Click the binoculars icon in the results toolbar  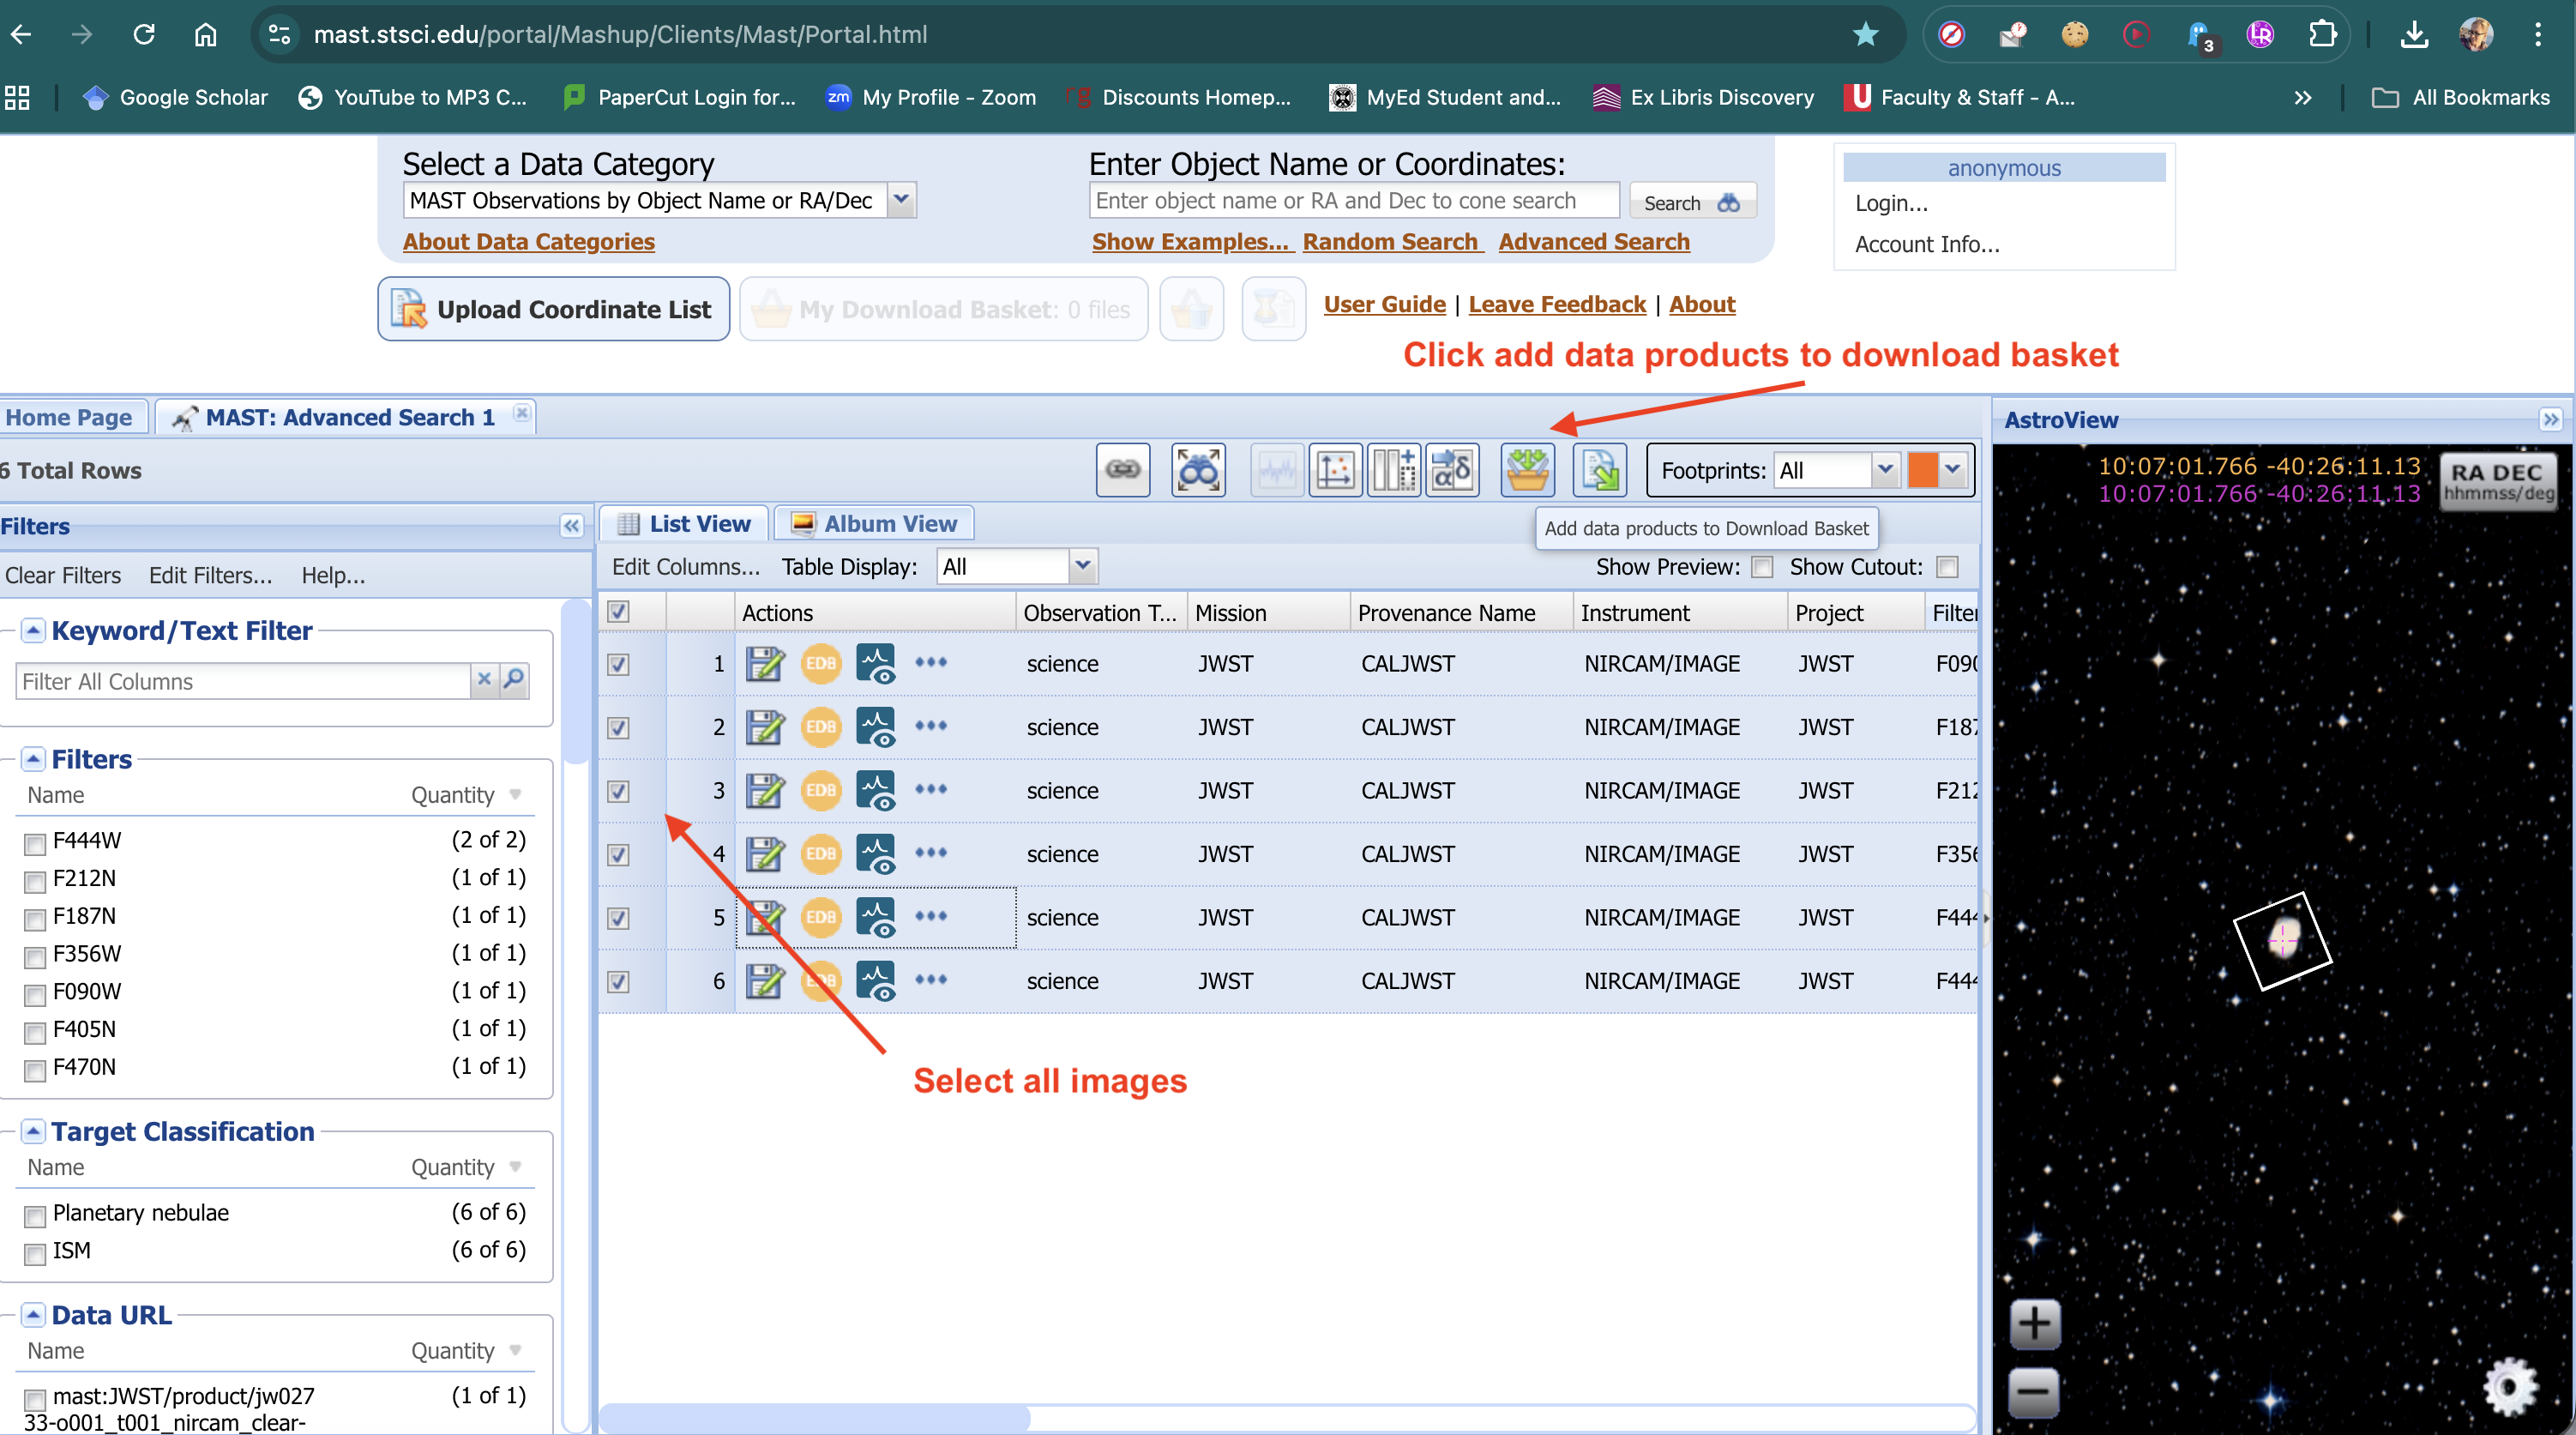point(1197,470)
